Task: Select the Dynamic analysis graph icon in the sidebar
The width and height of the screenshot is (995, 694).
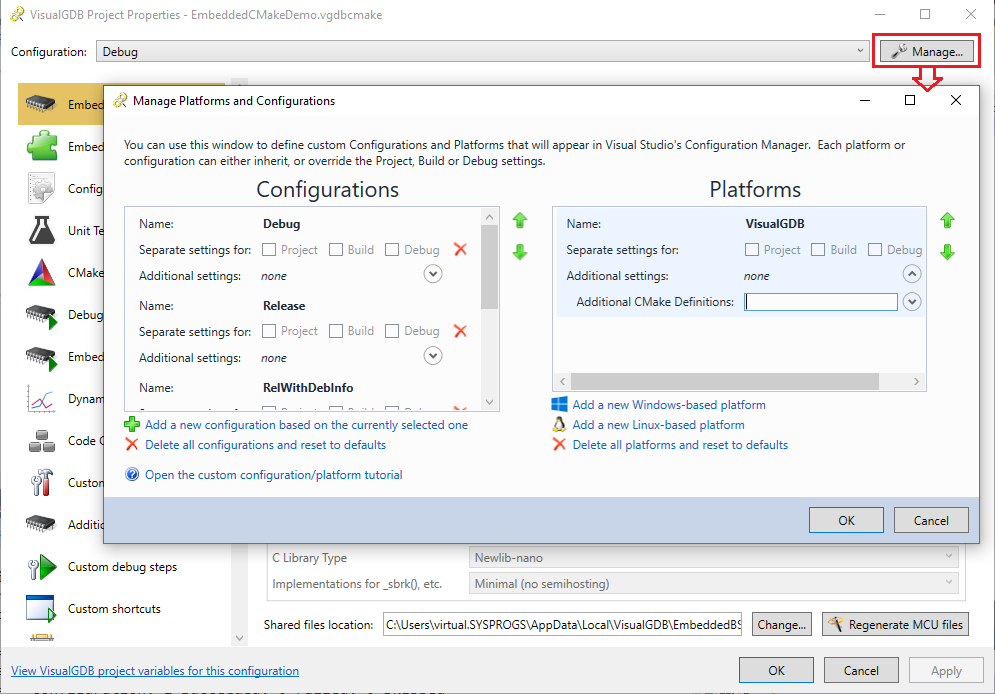Action: tap(42, 398)
